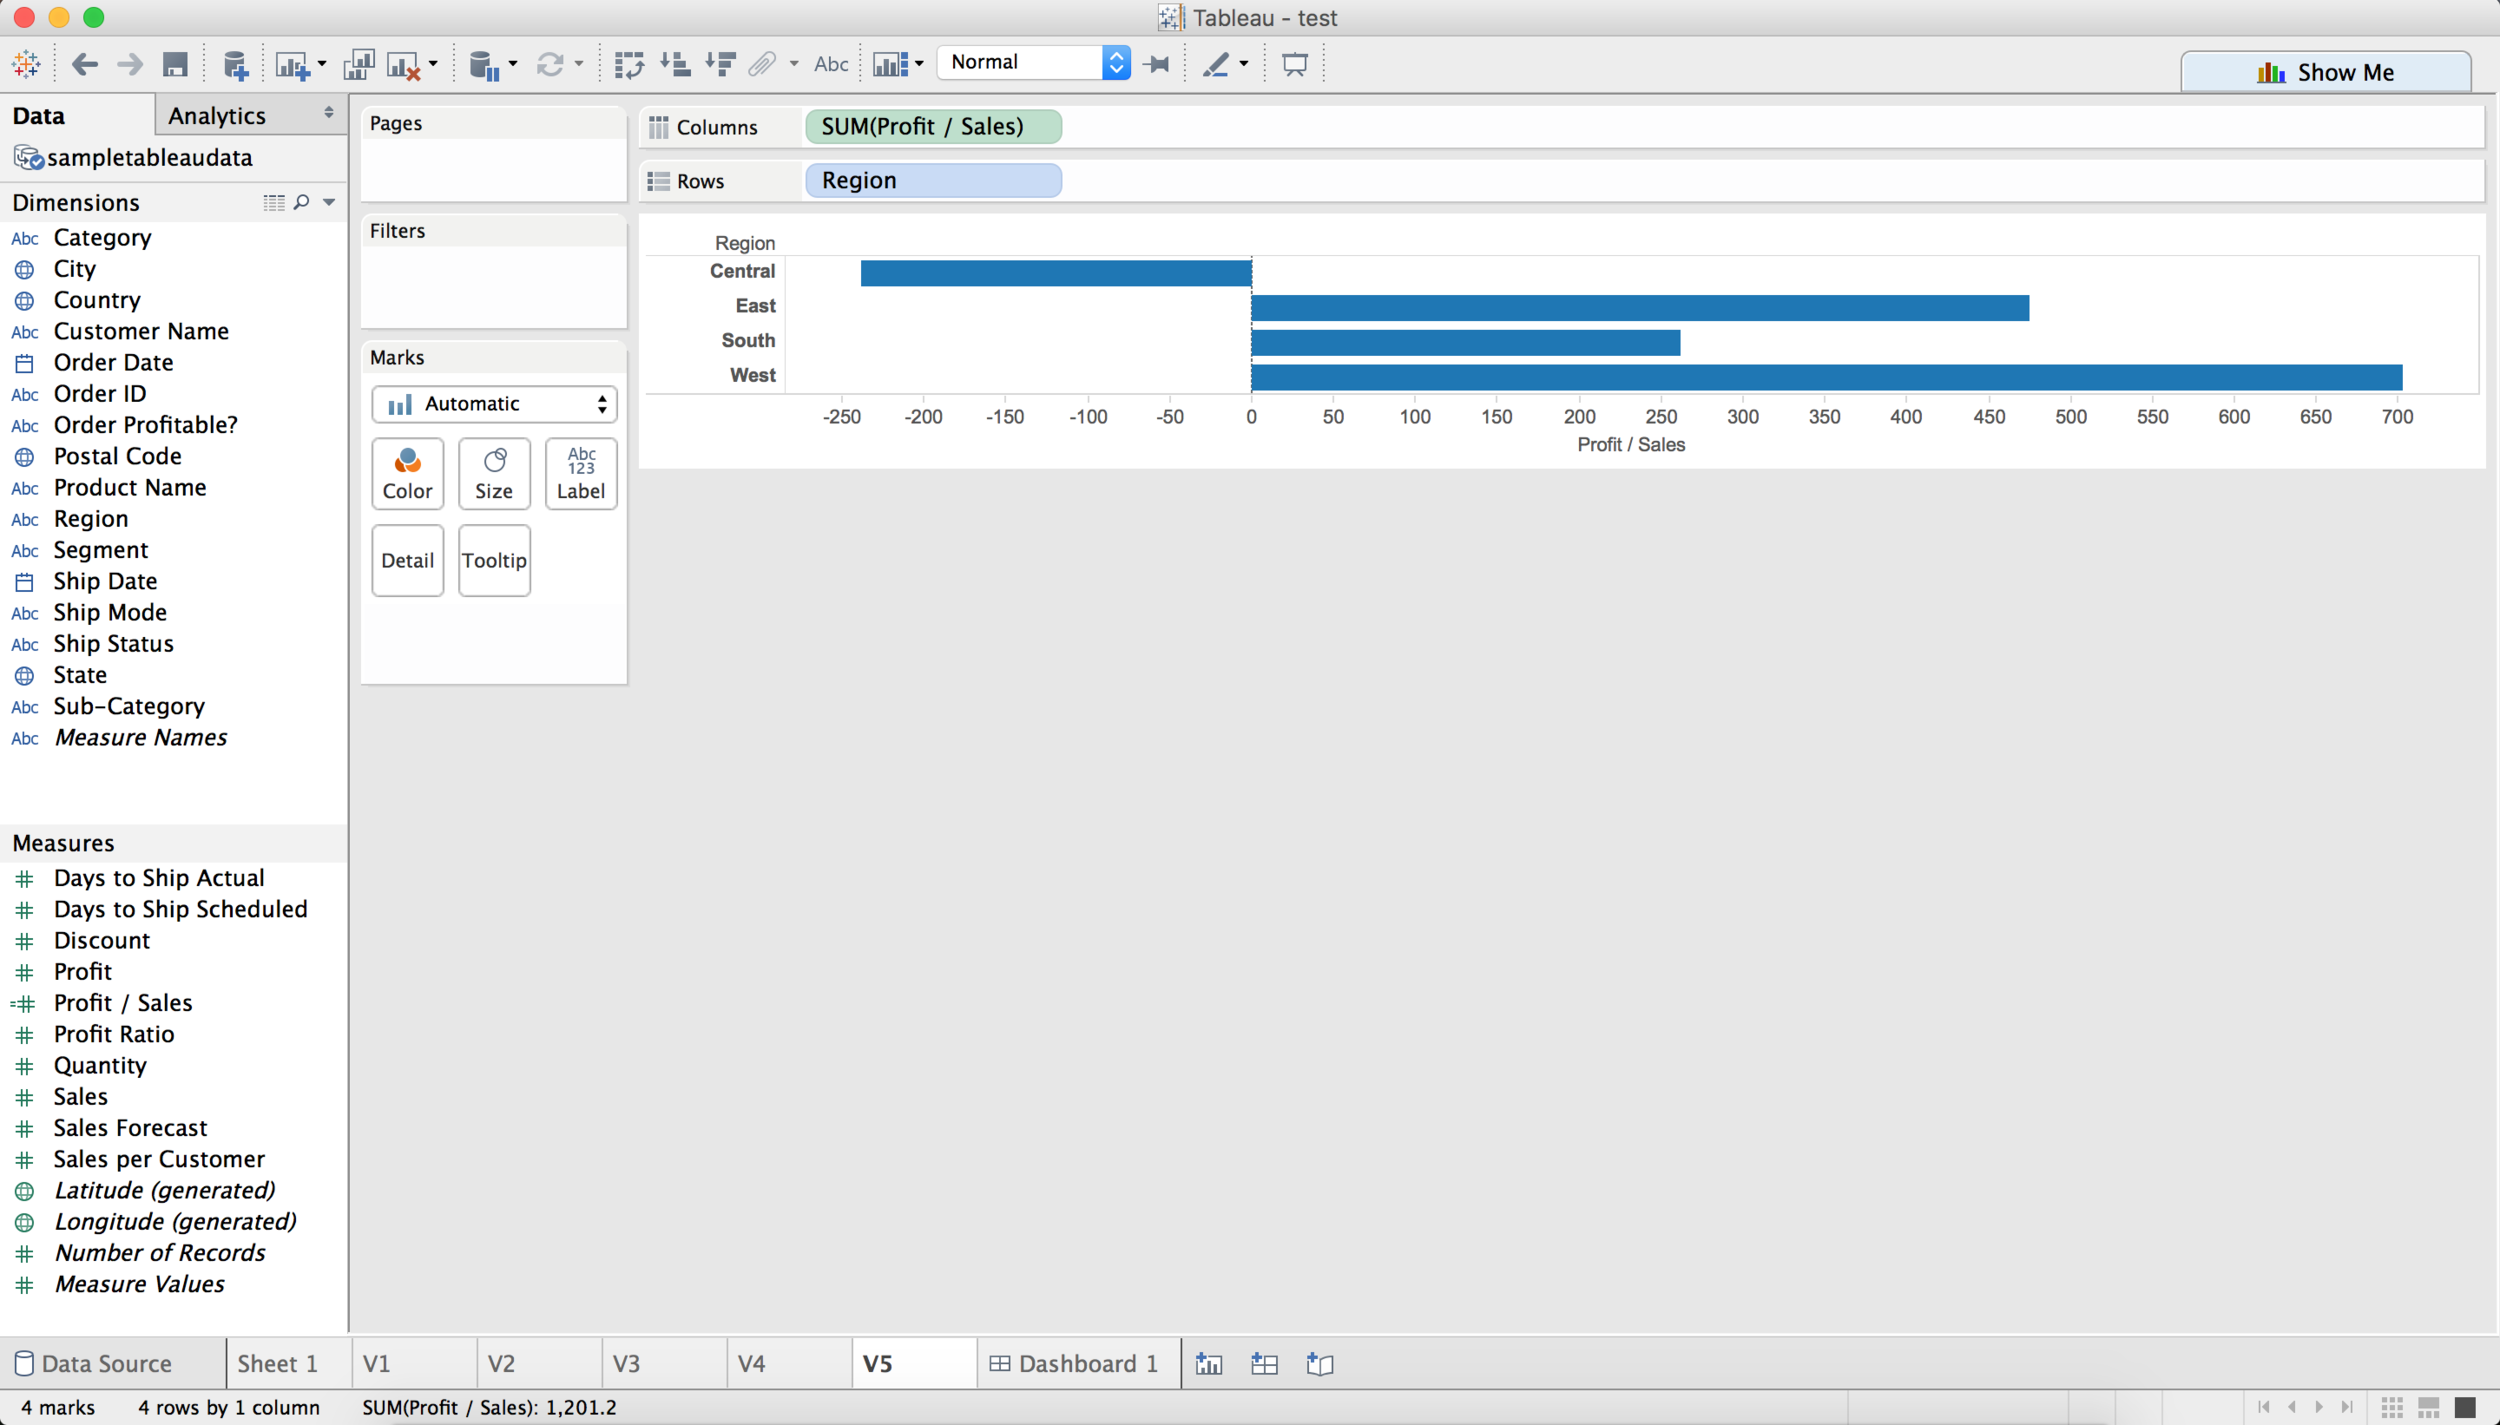Duplicate the current sheet
This screenshot has height=1425, width=2500.
(358, 65)
